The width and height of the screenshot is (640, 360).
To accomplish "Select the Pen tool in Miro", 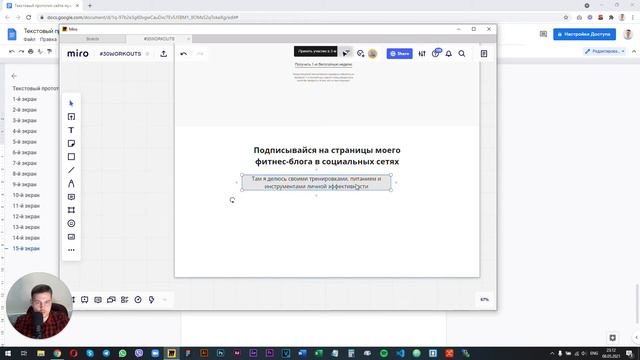I will tap(71, 184).
